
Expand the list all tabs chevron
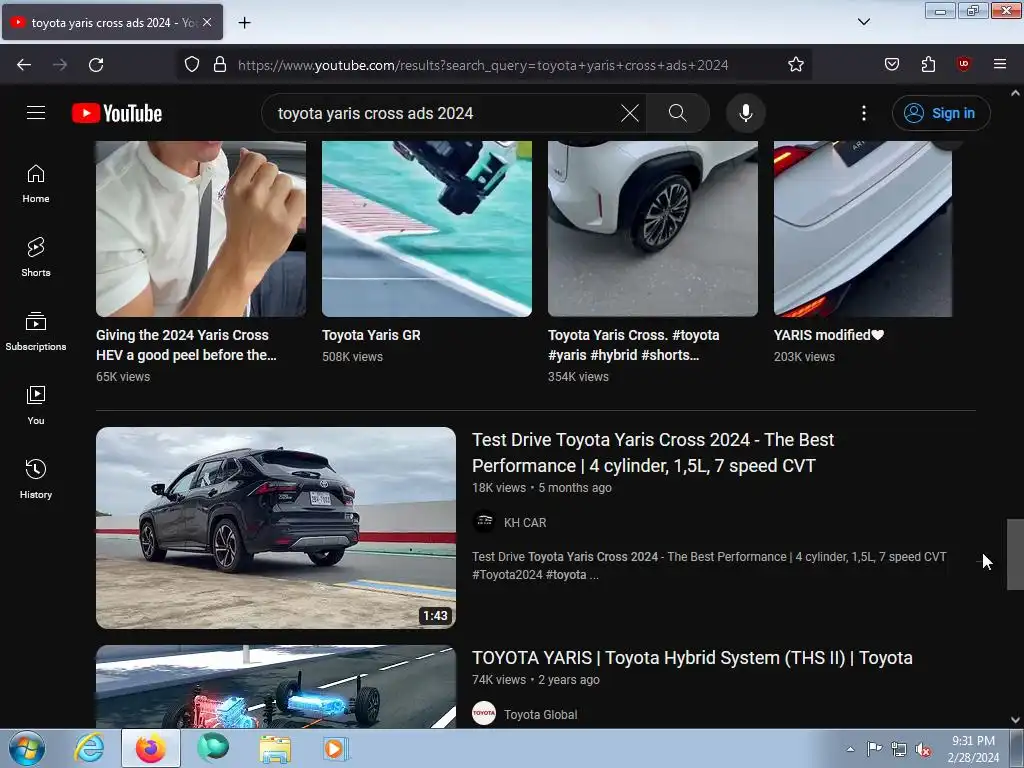pyautogui.click(x=864, y=22)
